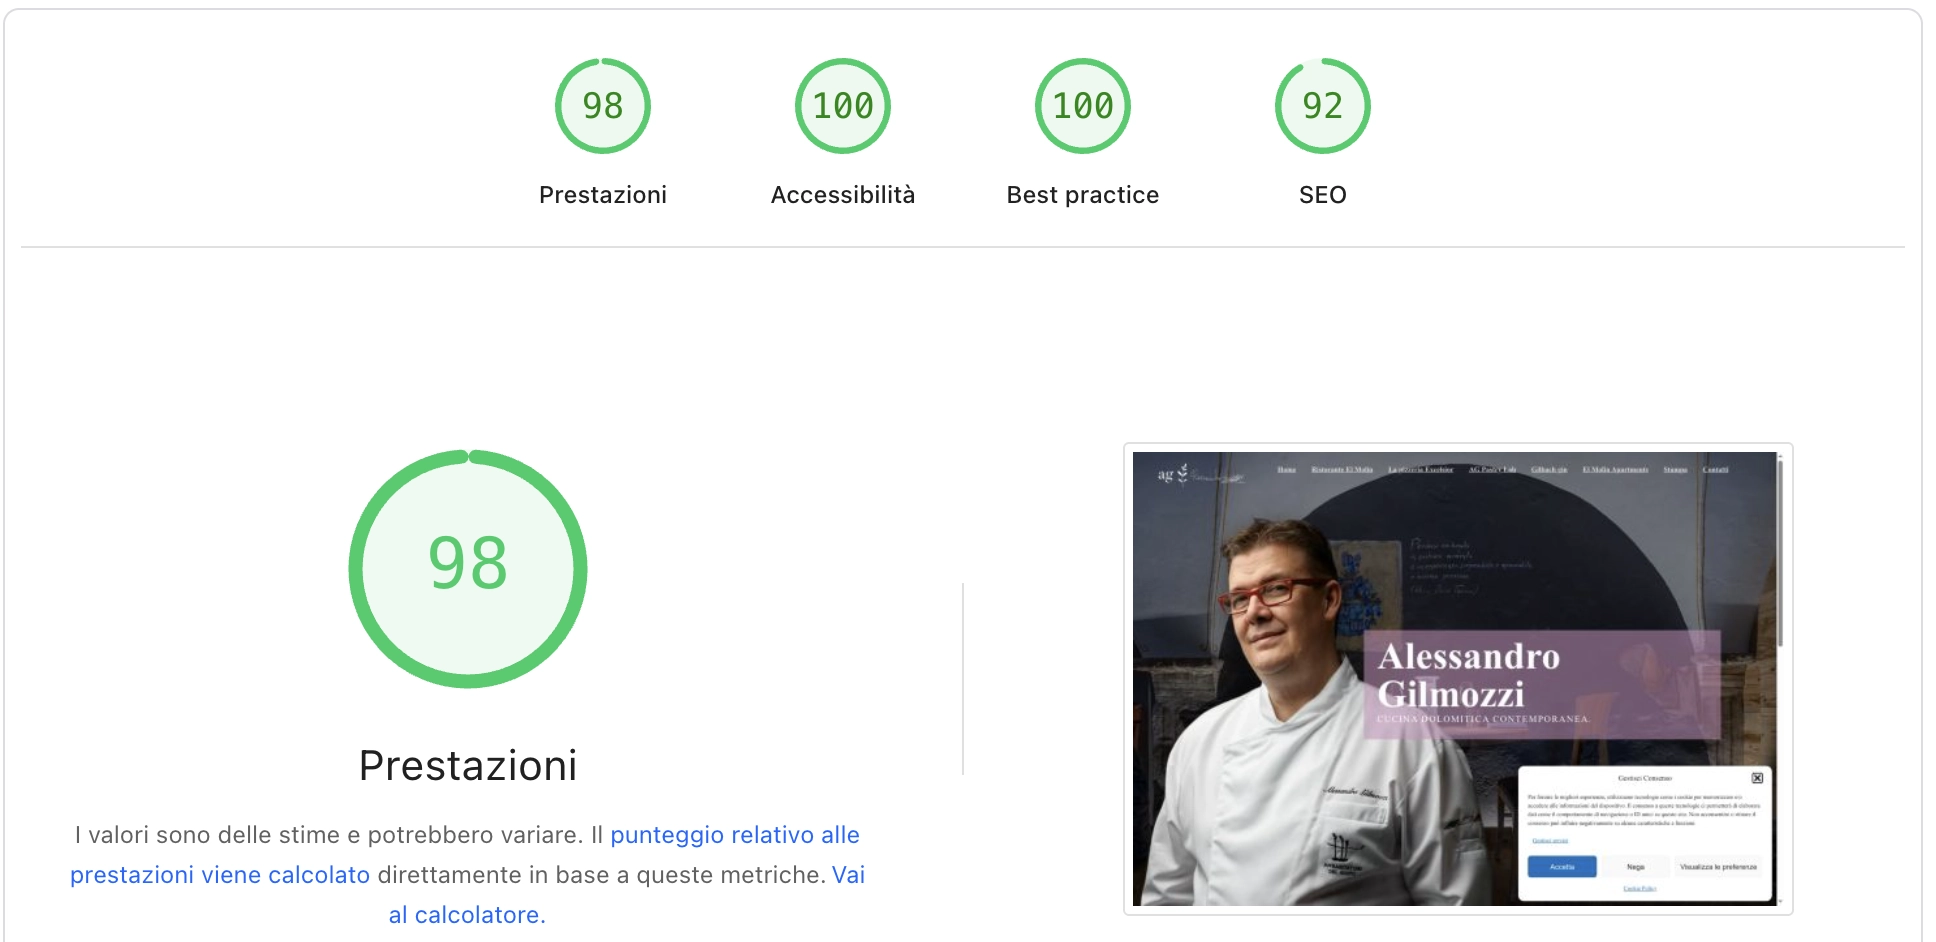This screenshot has height=942, width=1936.
Task: Jump to the Best practice score gauge
Action: click(x=1082, y=106)
